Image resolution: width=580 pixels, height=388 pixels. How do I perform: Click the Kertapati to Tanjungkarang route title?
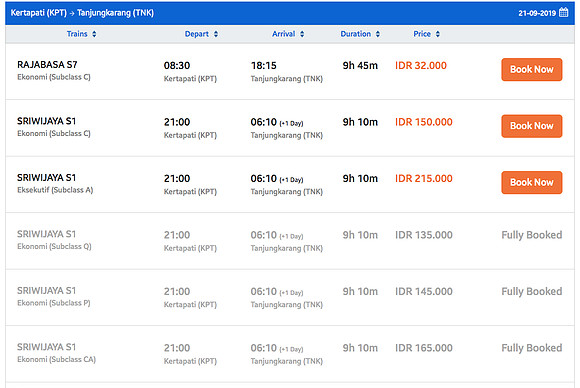[82, 13]
